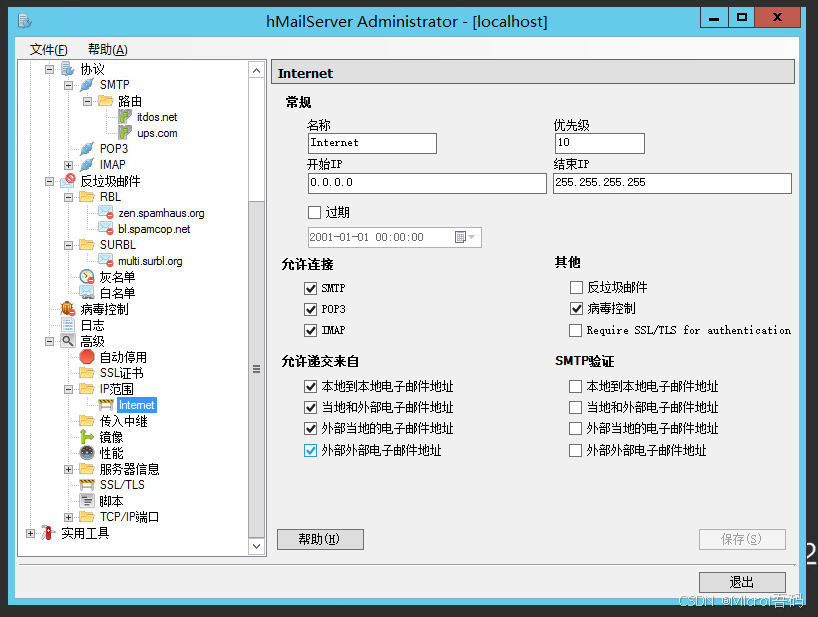Viewport: 818px width, 617px height.
Task: Enable the 过期 expiry checkbox
Action: coord(315,212)
